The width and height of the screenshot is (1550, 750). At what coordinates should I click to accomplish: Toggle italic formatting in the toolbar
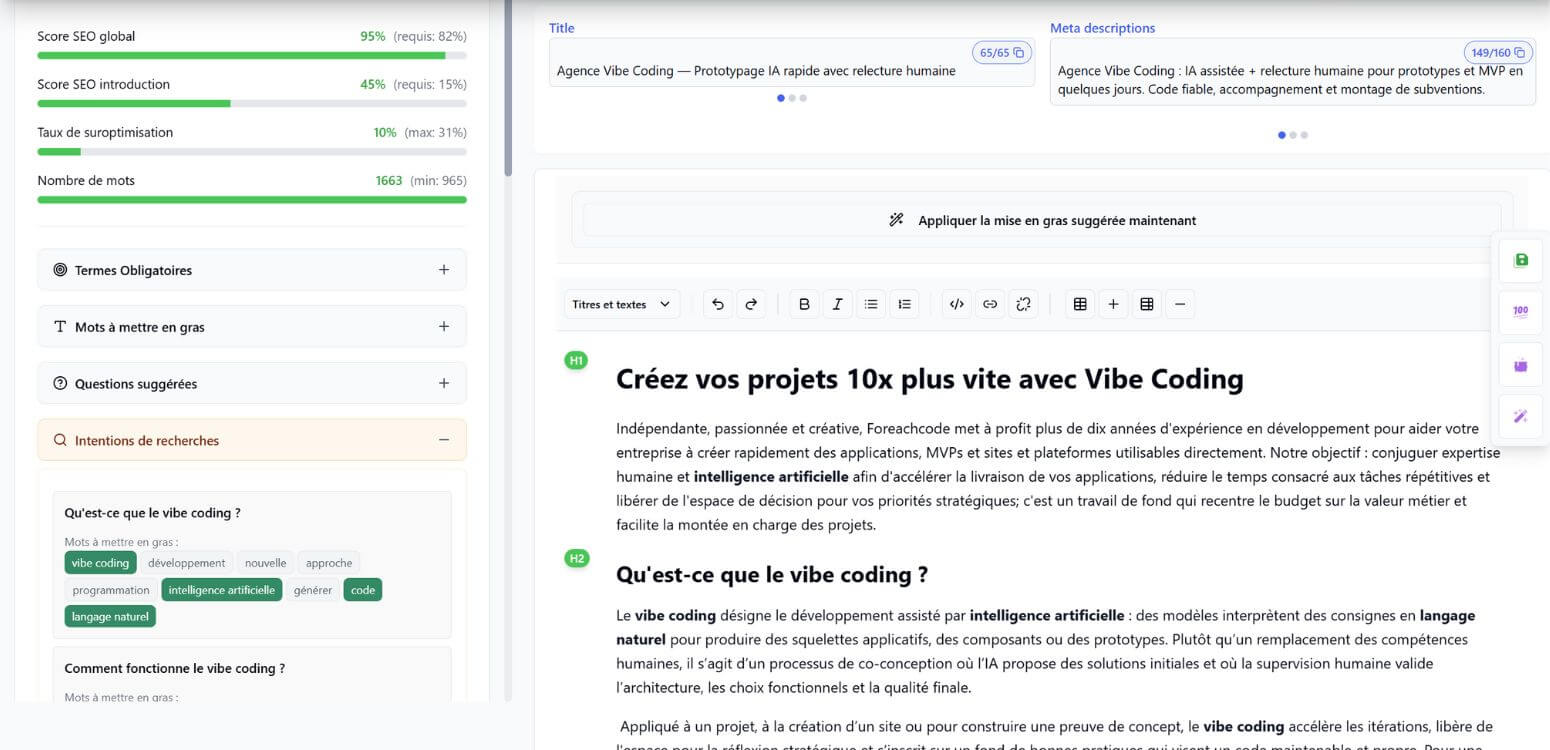[837, 305]
